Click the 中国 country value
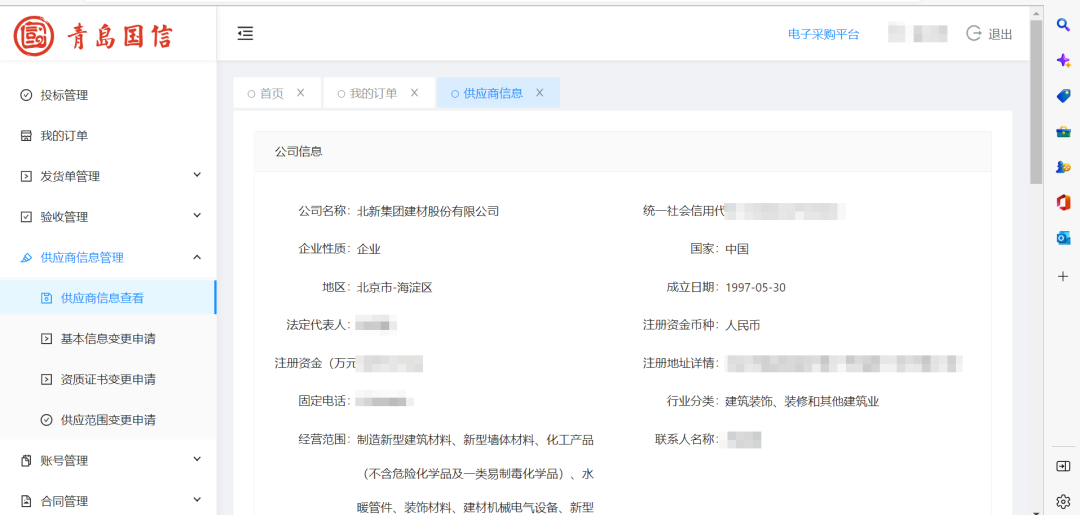 point(737,249)
